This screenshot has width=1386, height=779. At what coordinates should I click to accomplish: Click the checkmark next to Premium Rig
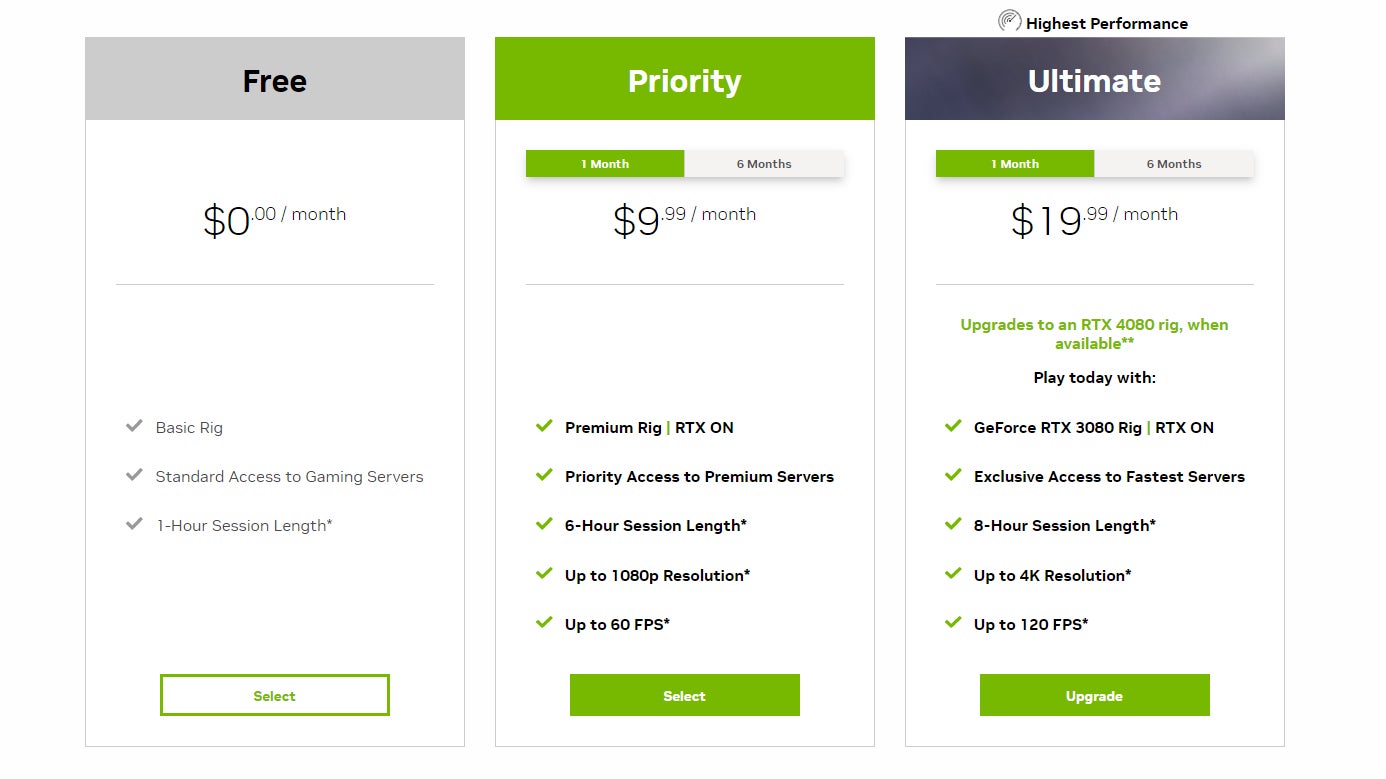pos(544,426)
